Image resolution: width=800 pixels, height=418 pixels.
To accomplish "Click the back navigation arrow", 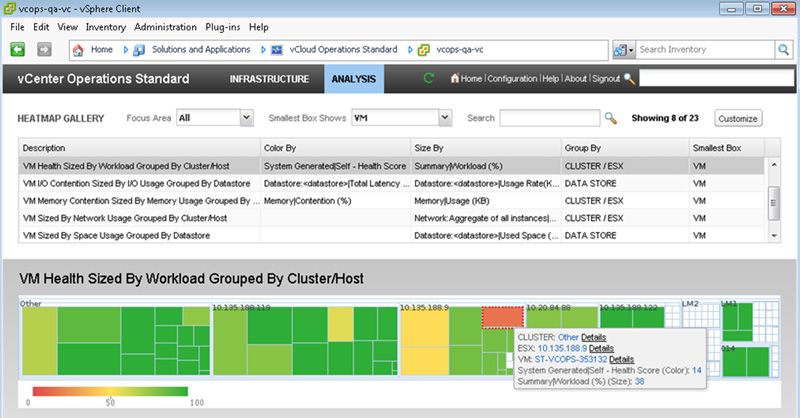I will pyautogui.click(x=18, y=49).
